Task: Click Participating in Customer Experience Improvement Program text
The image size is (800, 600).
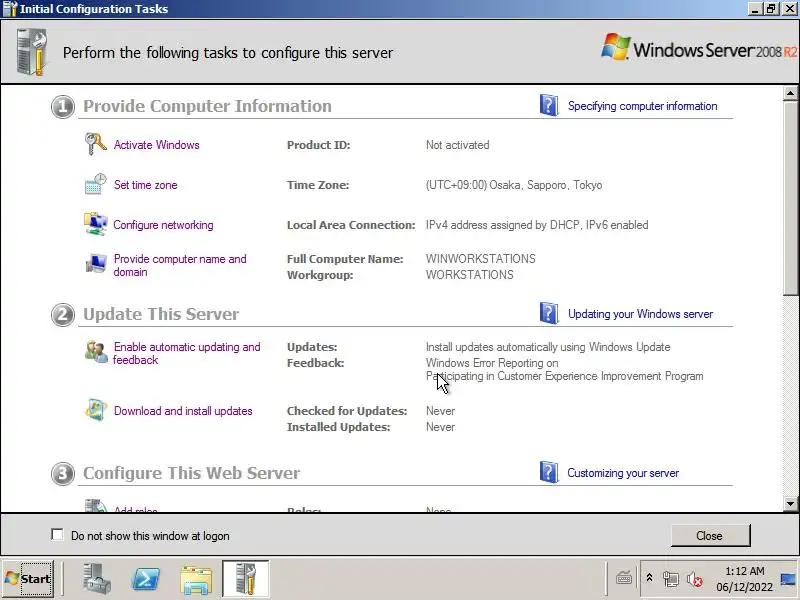Action: (564, 376)
